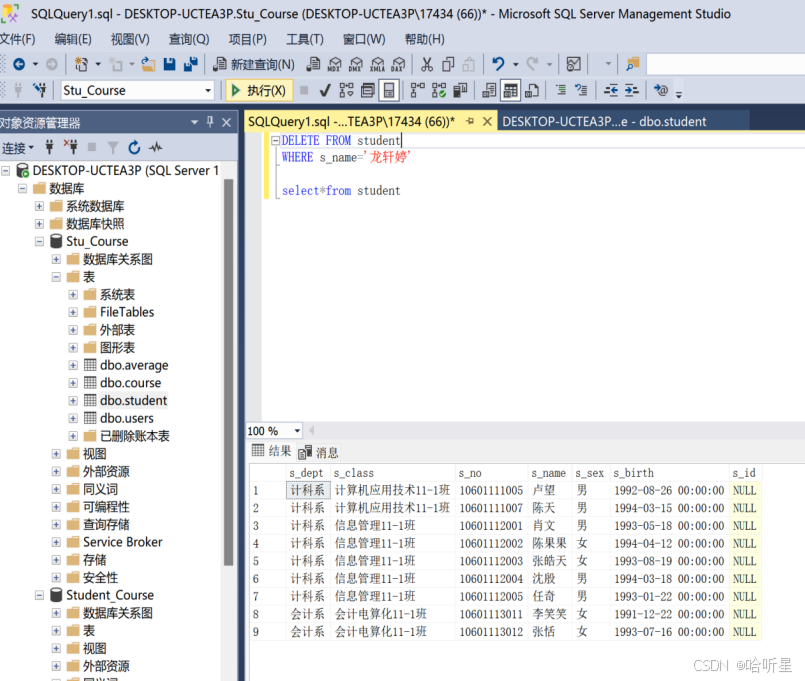Screen dimensions: 805x681
Task: Increase the line indent
Action: (631, 90)
